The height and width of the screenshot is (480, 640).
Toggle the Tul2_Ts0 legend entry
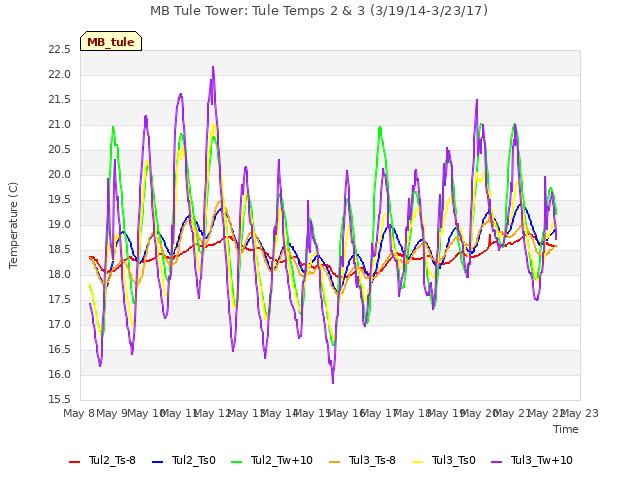[184, 461]
